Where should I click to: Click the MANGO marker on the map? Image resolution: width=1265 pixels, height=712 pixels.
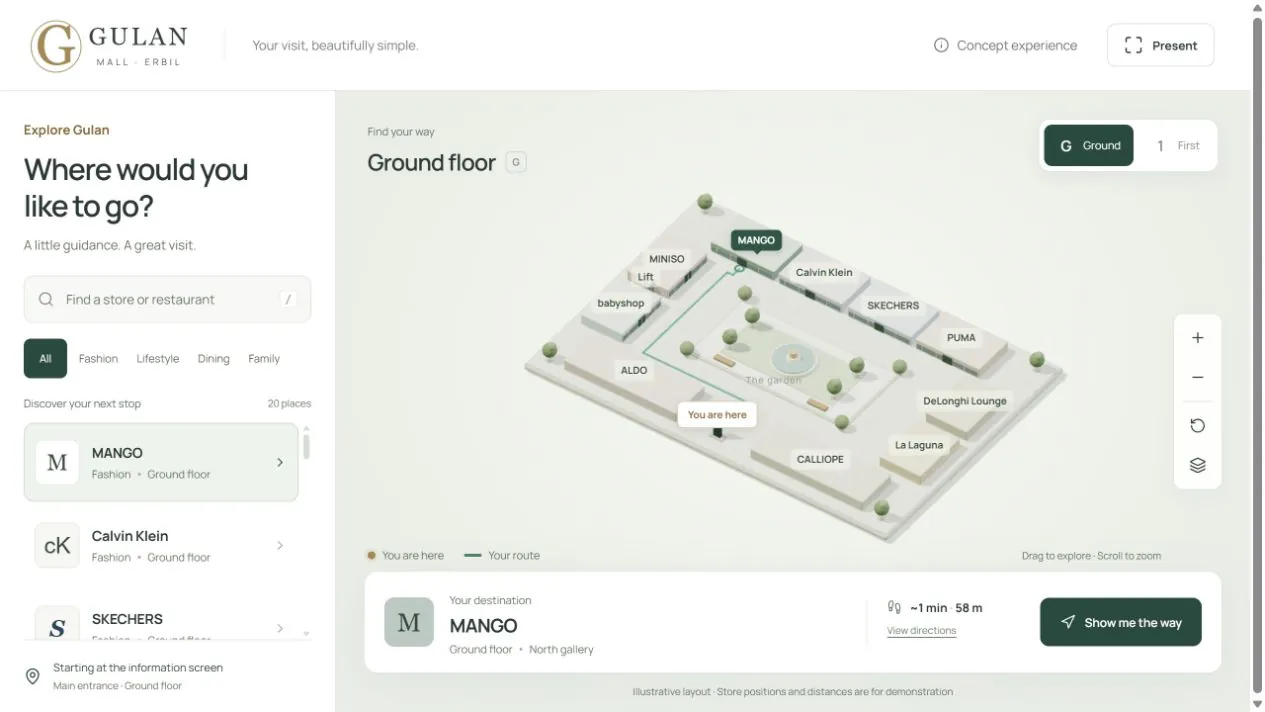point(756,240)
